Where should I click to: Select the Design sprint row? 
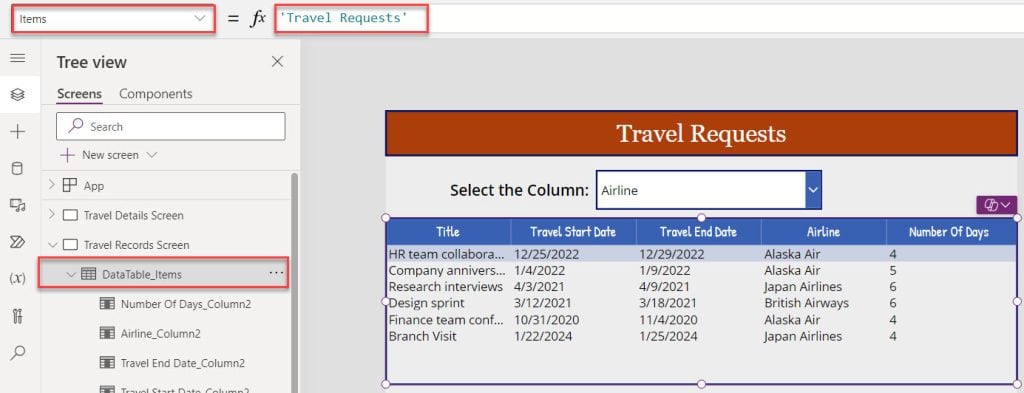tap(701, 303)
